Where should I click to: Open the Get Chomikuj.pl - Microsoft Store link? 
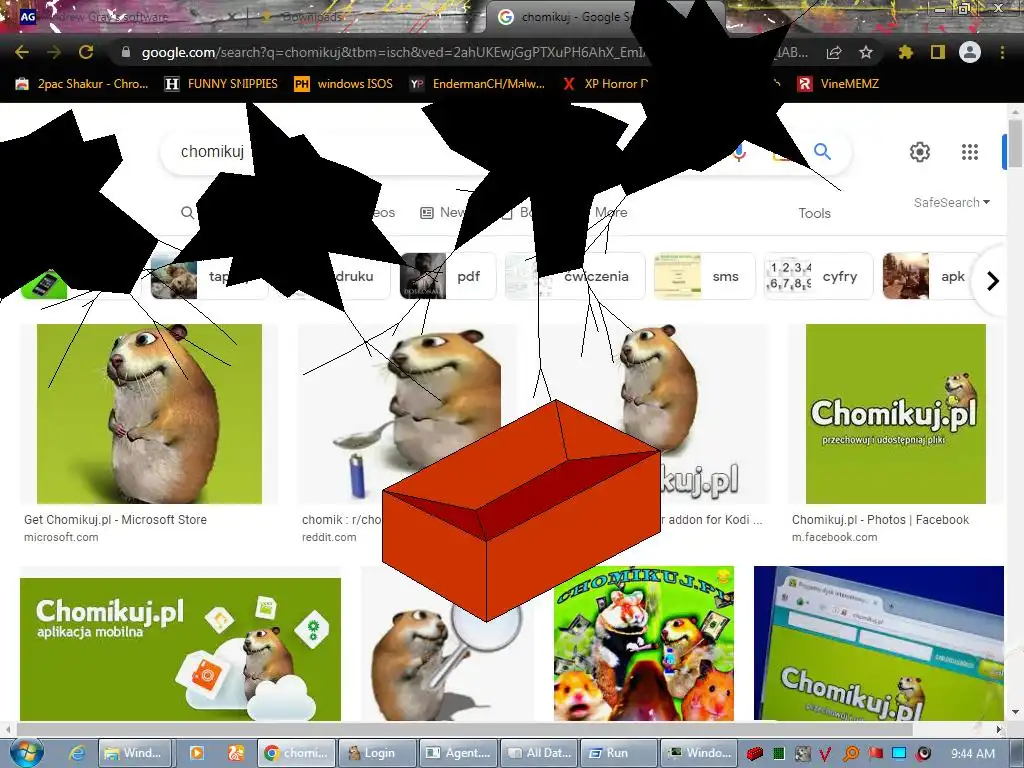(116, 520)
